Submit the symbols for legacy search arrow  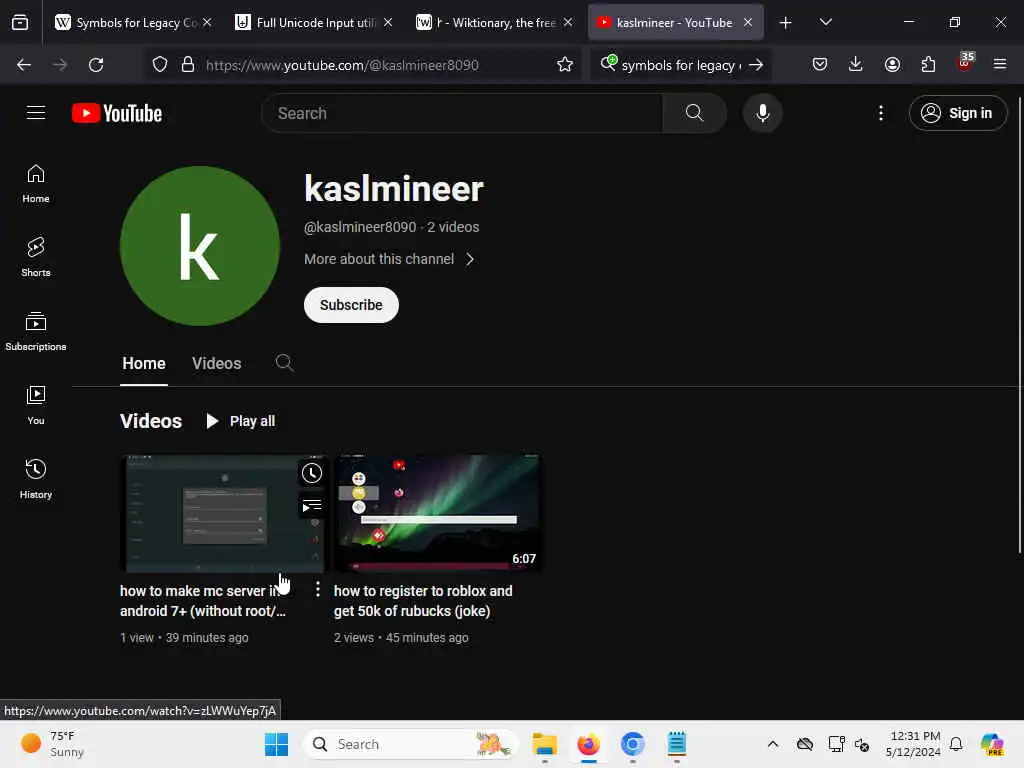click(x=756, y=65)
